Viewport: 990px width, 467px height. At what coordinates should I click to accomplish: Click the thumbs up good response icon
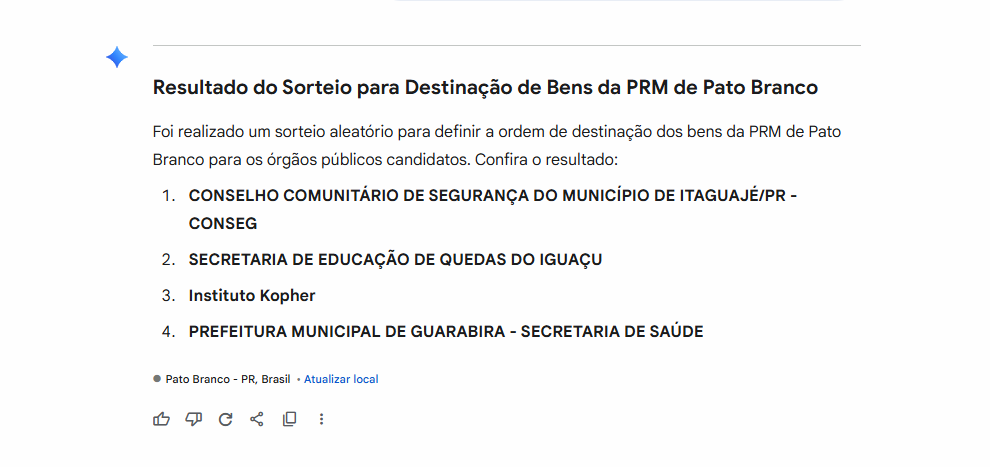click(161, 419)
